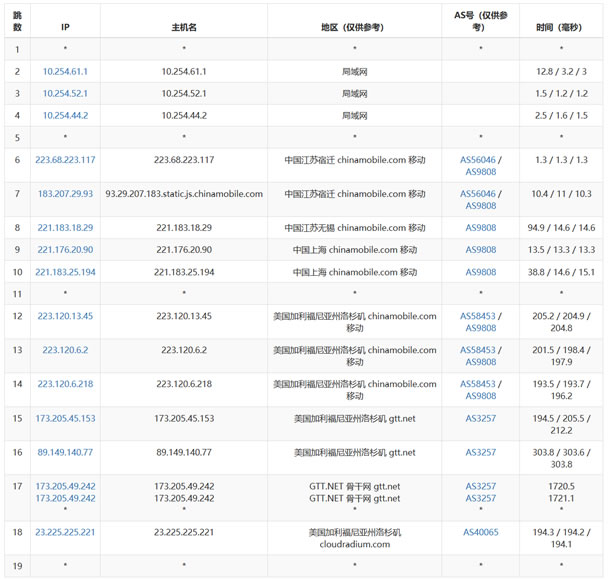Viewport: 608px width, 580px height.
Task: Open the 10.254.44.2 IP column link
Action: click(65, 115)
